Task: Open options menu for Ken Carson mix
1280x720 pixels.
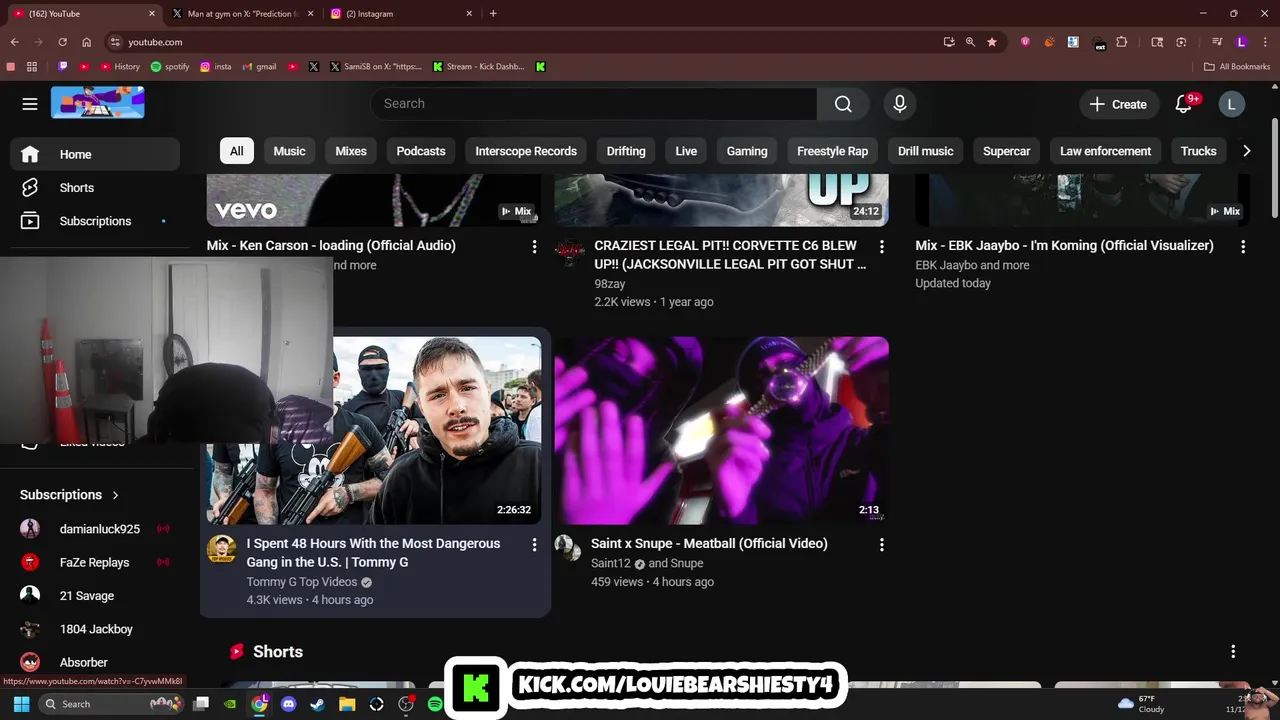Action: coord(534,246)
